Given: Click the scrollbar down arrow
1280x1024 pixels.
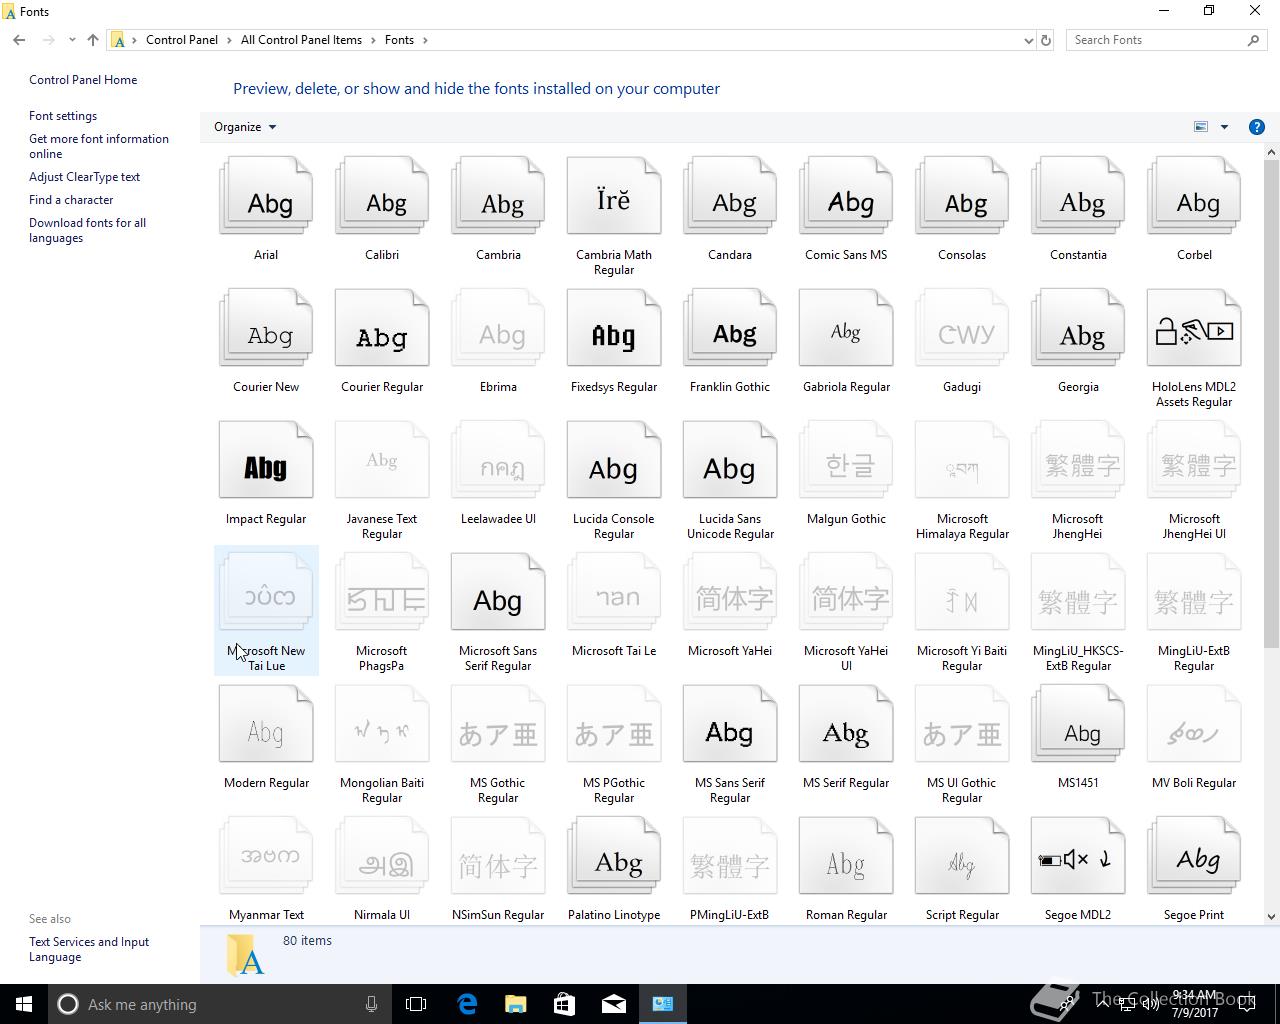Looking at the screenshot, I should pyautogui.click(x=1271, y=916).
